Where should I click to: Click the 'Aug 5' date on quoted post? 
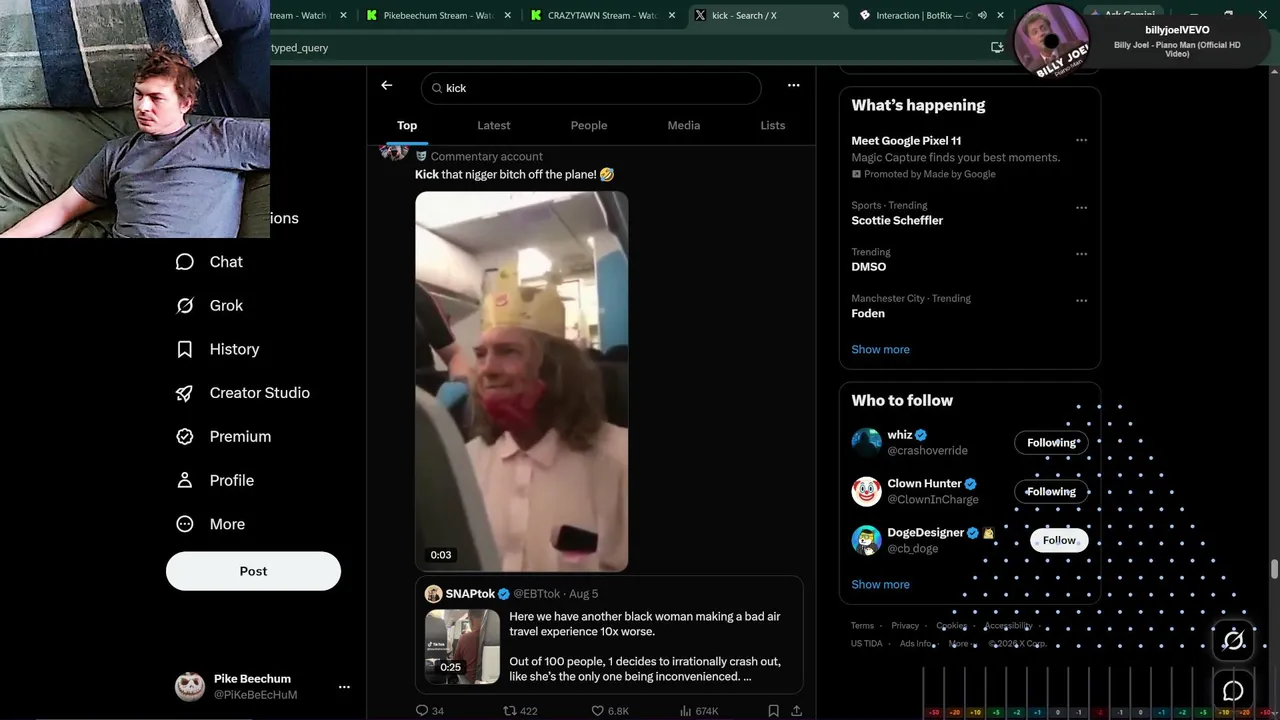584,594
